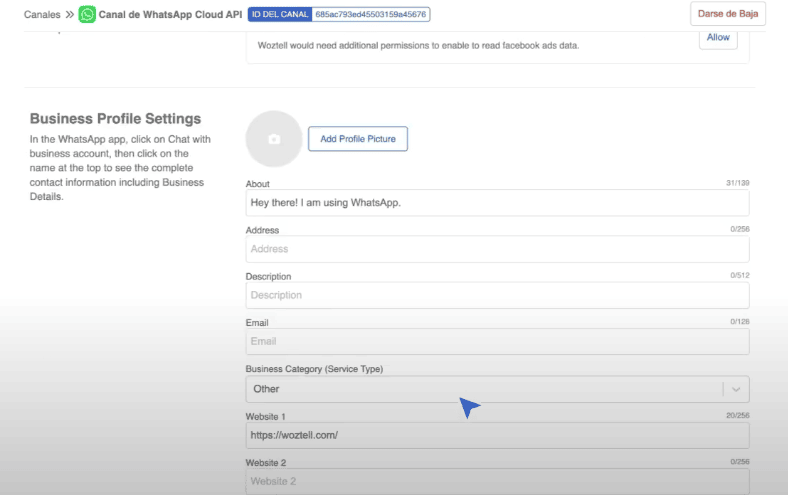Click the Business Profile Settings heading
Image resolution: width=788 pixels, height=495 pixels.
point(116,119)
